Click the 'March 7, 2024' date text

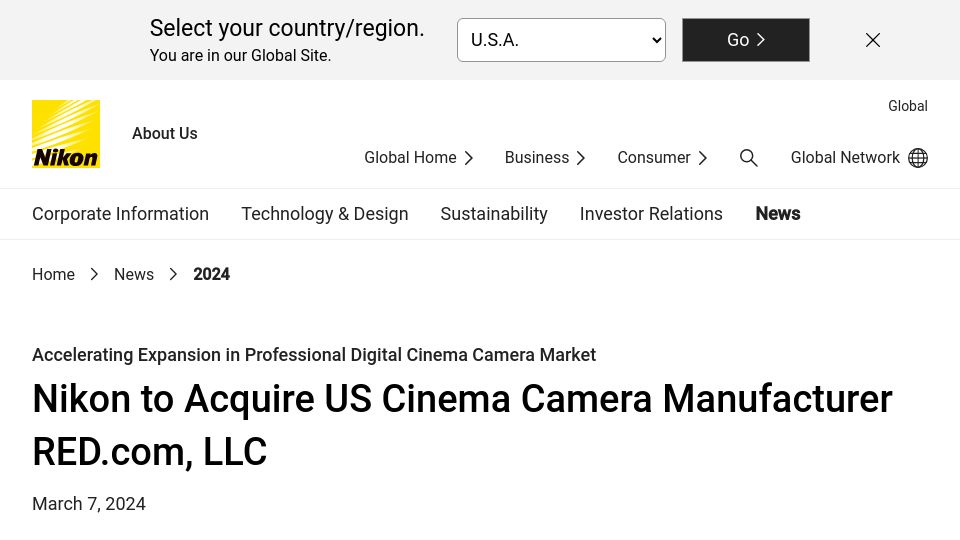(89, 504)
